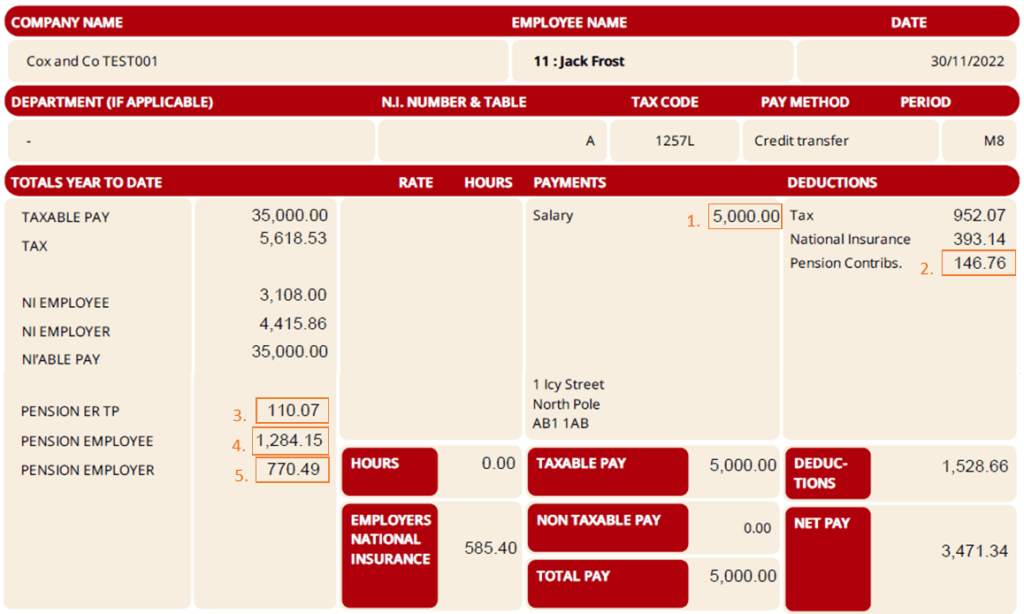This screenshot has width=1024, height=614.
Task: Select NI employer value 4,415.86
Action: [x=293, y=324]
